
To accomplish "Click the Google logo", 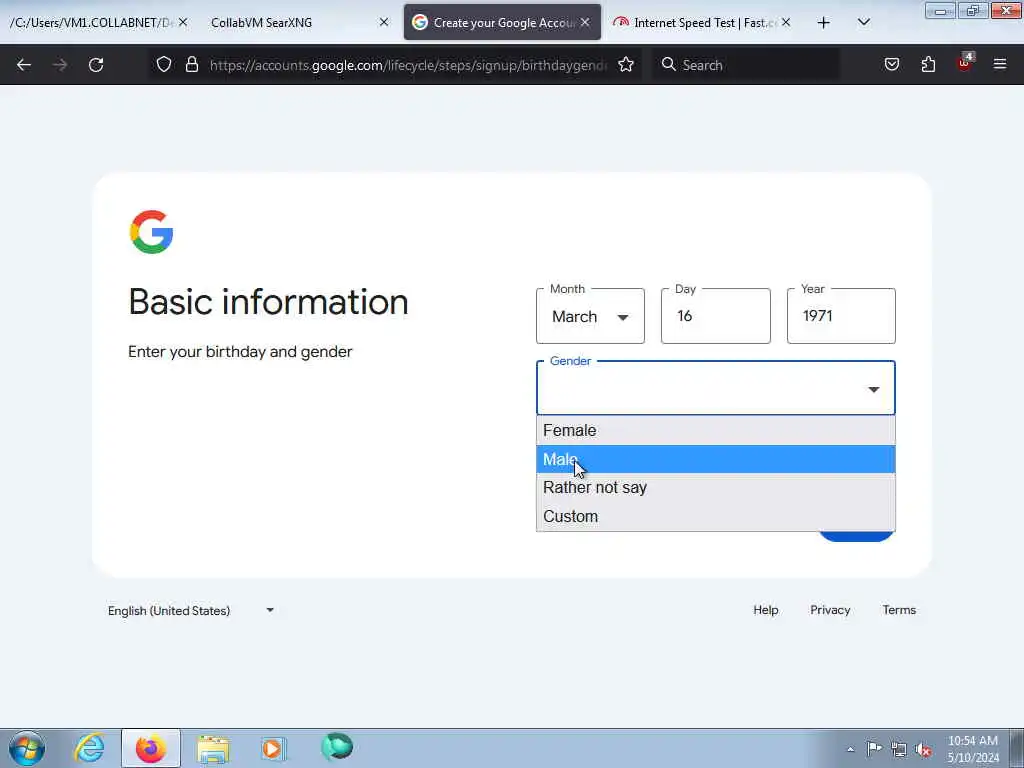I will (152, 232).
